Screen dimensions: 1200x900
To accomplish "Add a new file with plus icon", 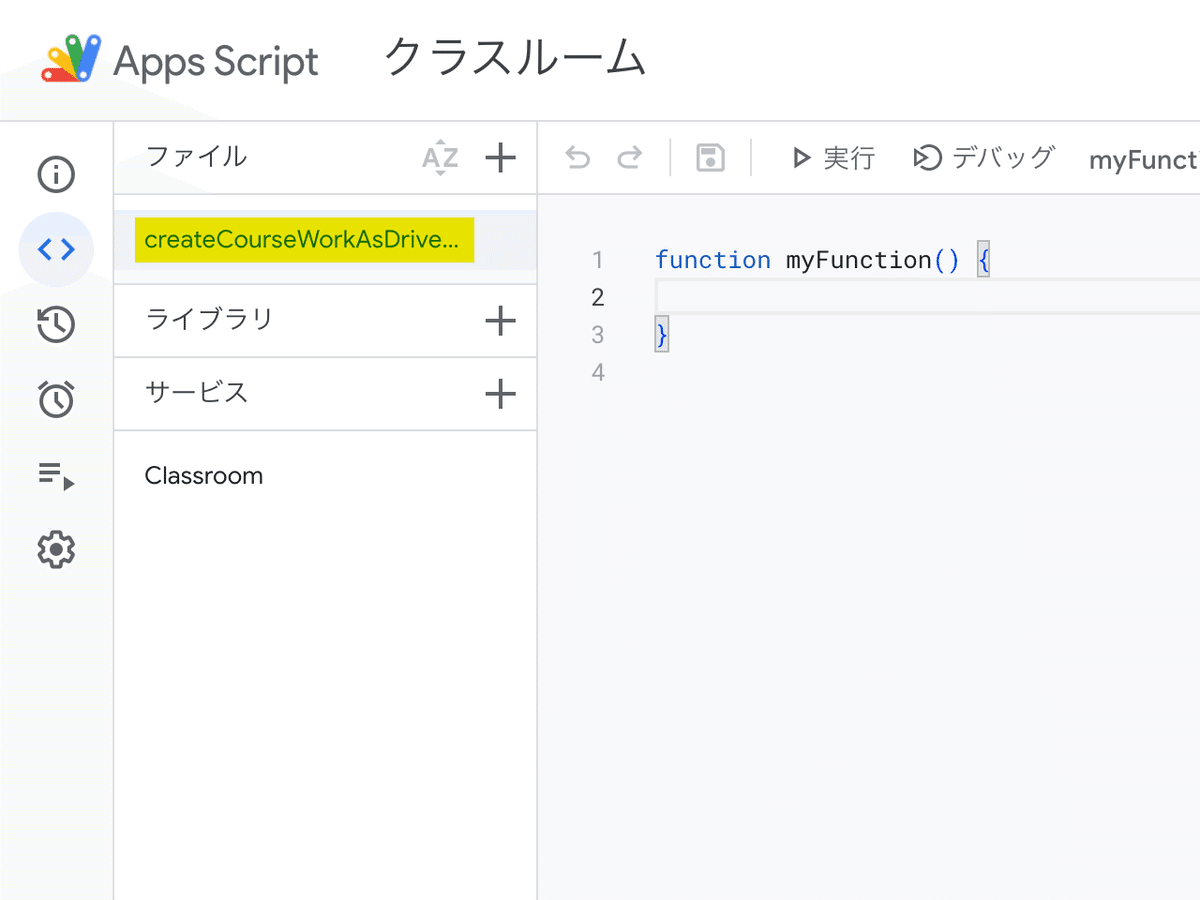I will coord(500,157).
